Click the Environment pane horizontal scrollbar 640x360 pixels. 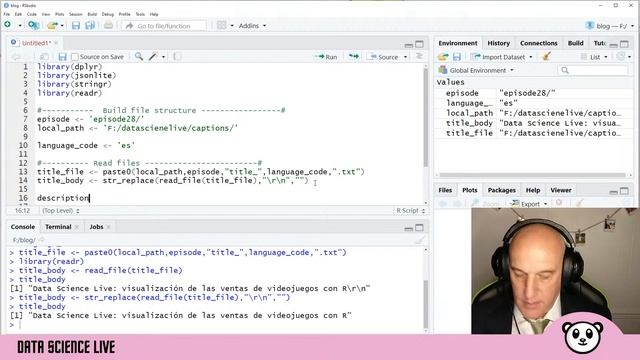coord(532,175)
